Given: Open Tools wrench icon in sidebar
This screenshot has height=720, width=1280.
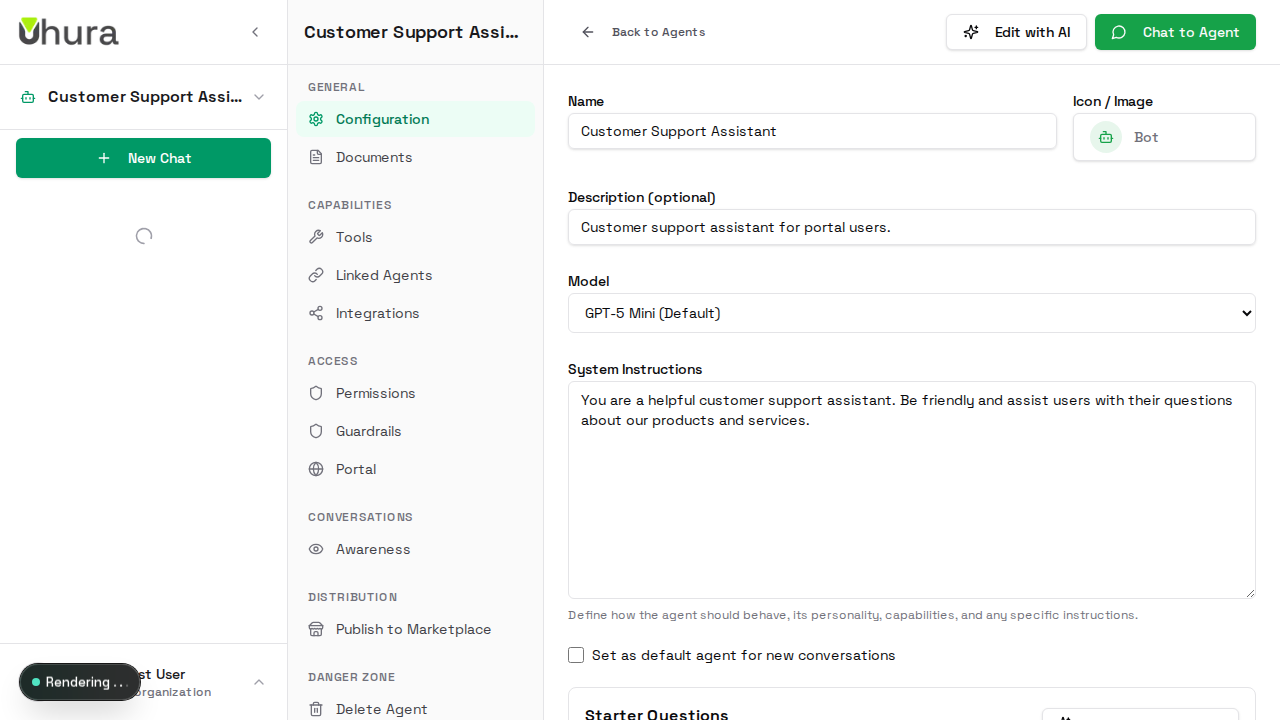Looking at the screenshot, I should pyautogui.click(x=316, y=237).
